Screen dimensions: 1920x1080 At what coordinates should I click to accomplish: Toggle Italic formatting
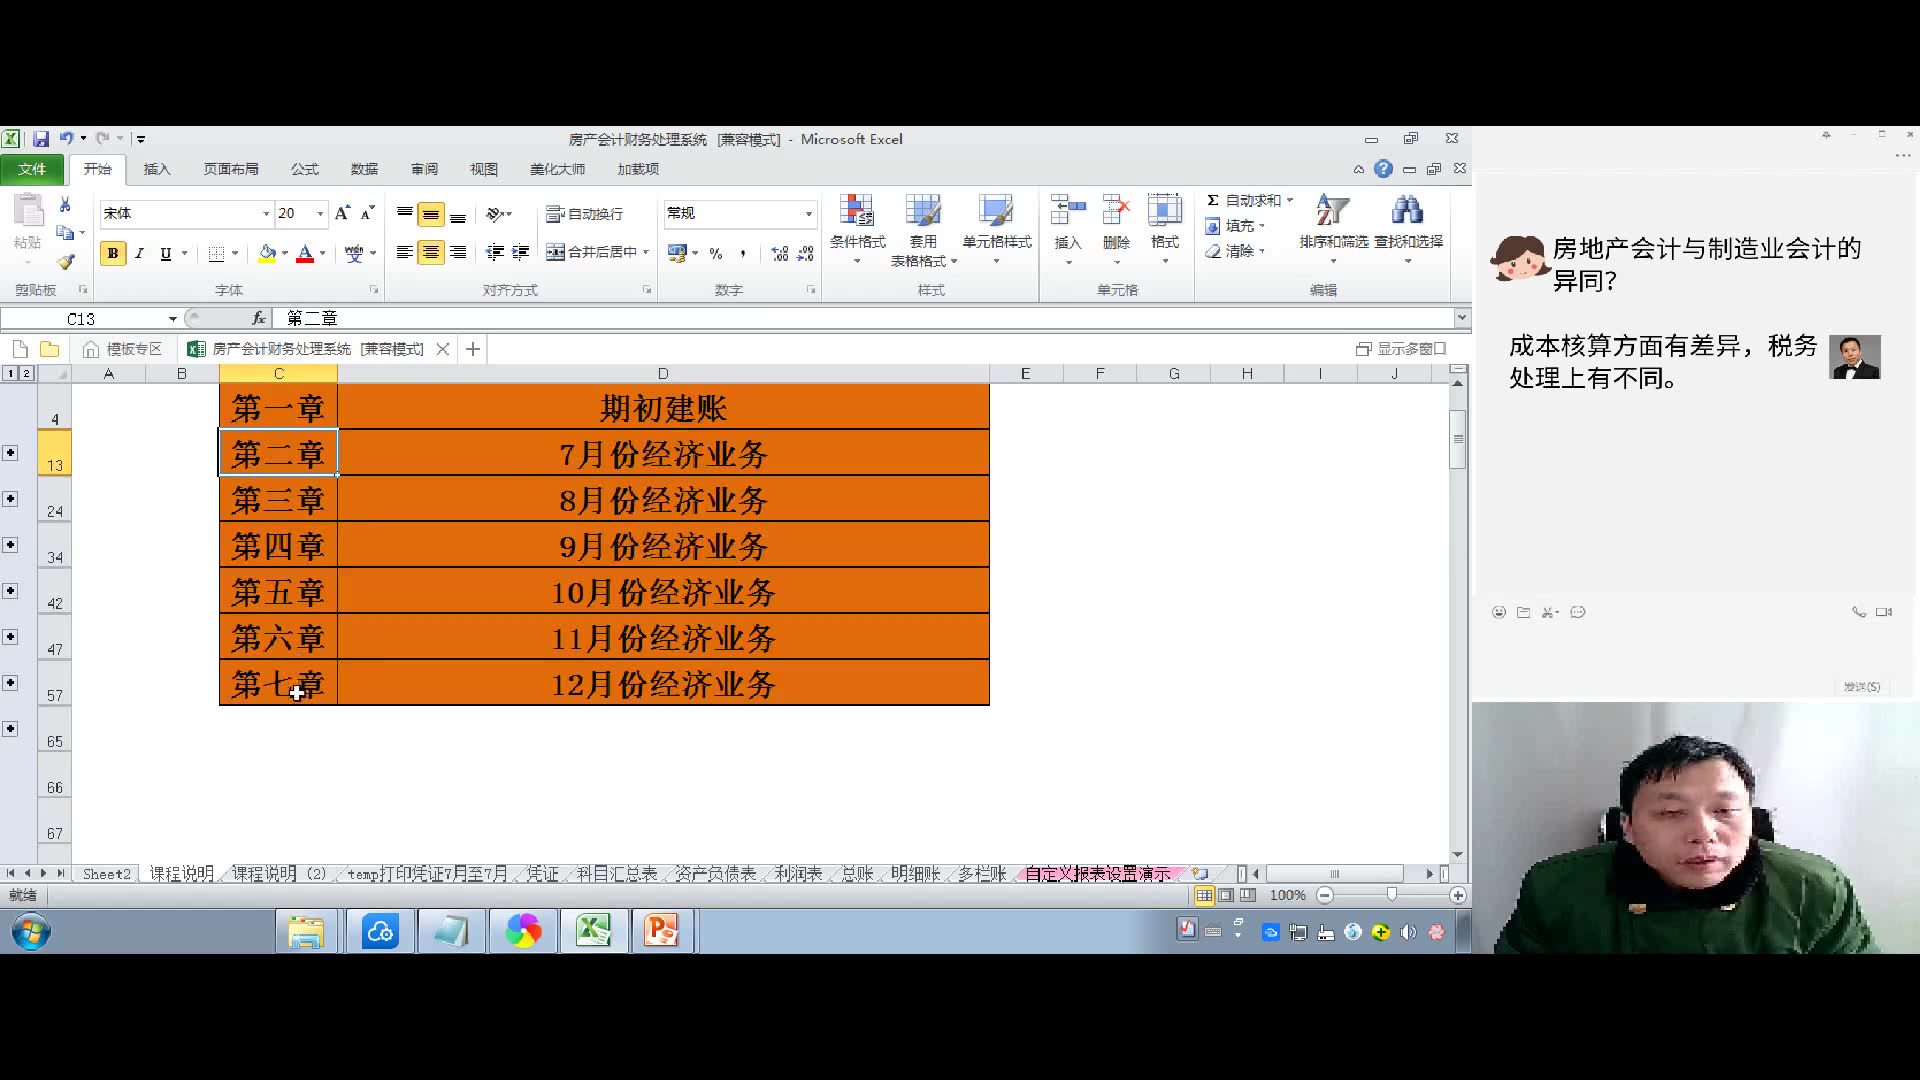tap(139, 254)
